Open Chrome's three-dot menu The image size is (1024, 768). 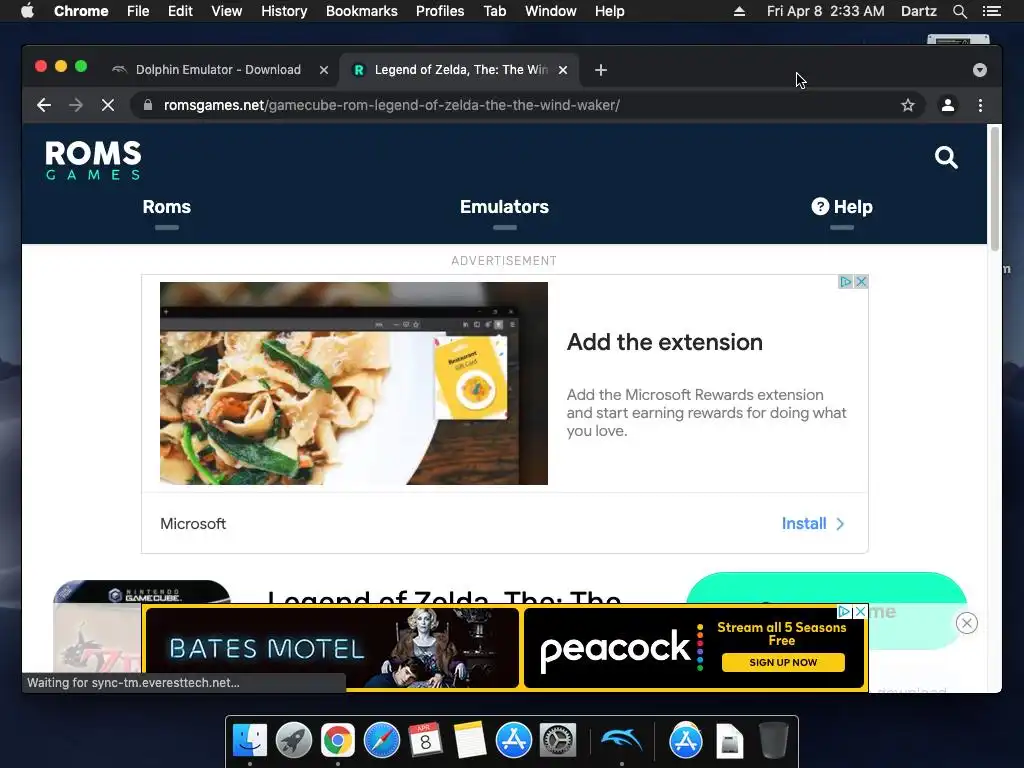980,105
